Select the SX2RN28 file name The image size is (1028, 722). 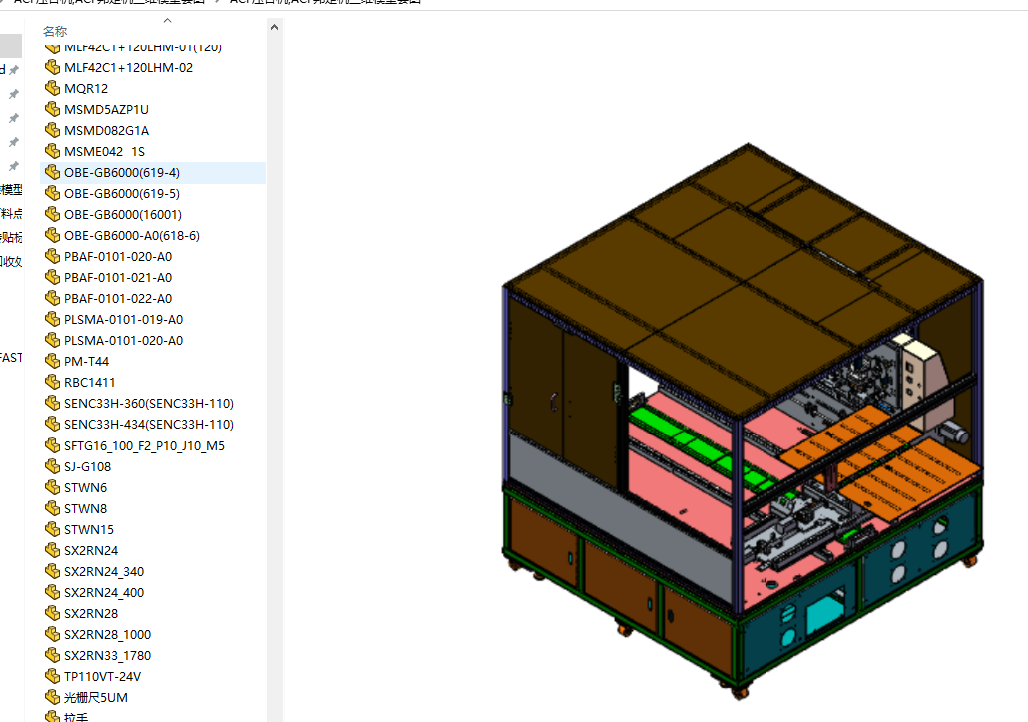click(x=91, y=613)
